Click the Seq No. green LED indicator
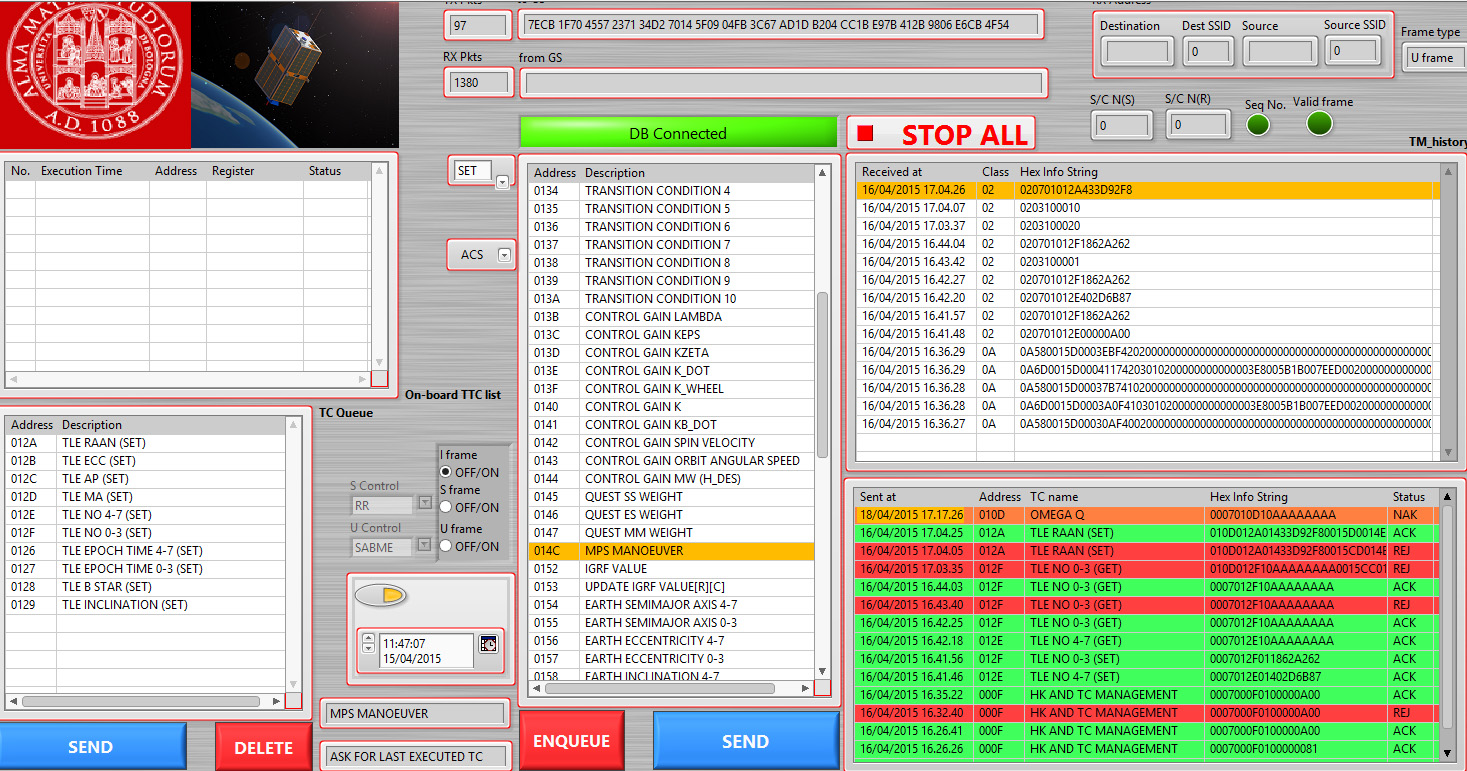This screenshot has width=1467, height=771. pyautogui.click(x=1258, y=124)
